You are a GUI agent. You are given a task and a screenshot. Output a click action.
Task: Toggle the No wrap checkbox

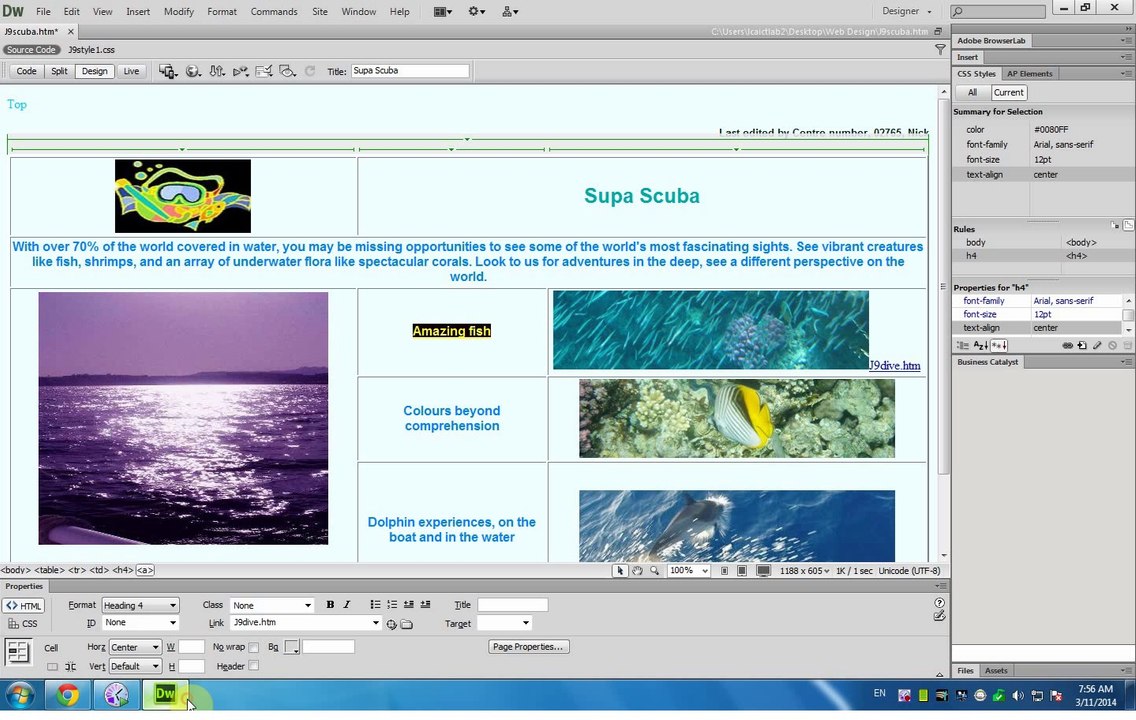[x=254, y=647]
